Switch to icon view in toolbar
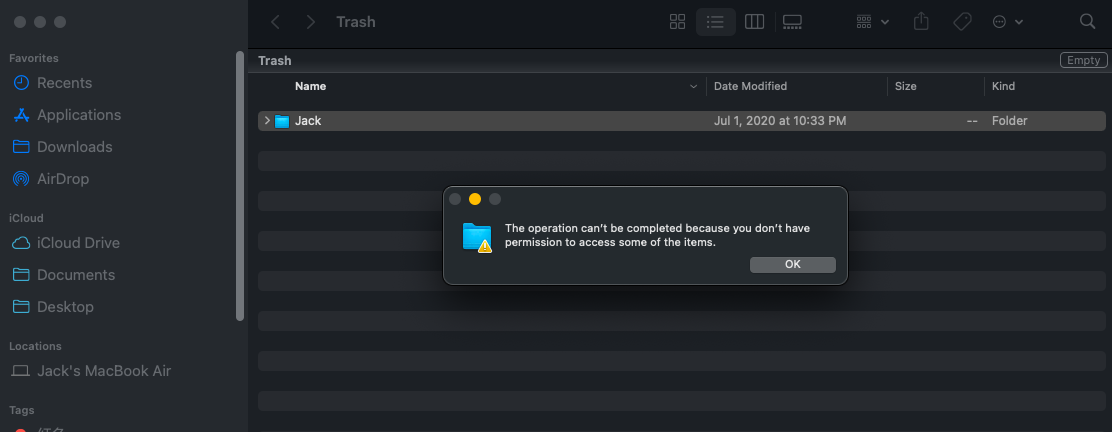The height and width of the screenshot is (432, 1112). tap(677, 22)
